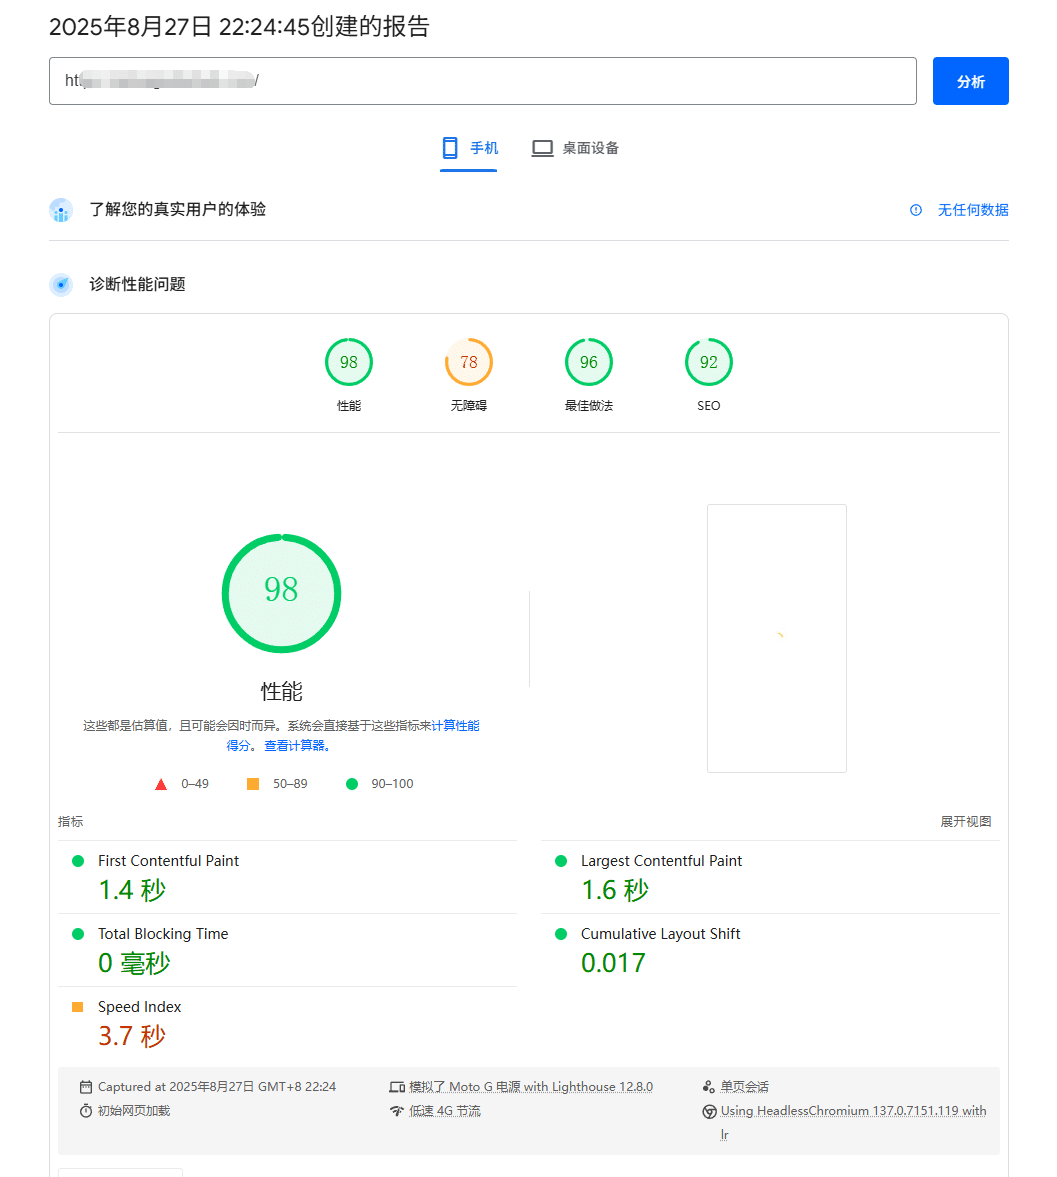The height and width of the screenshot is (1177, 1057).
Task: Click the 92 SEO score gauge
Action: pos(708,363)
